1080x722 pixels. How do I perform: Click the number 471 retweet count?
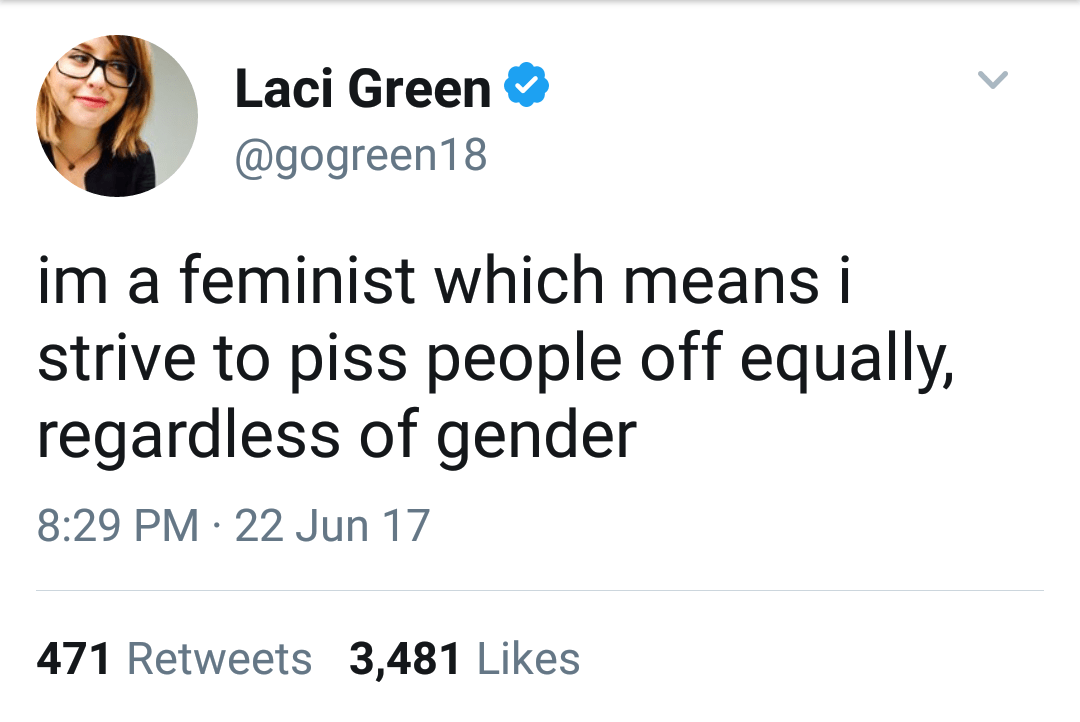coord(74,659)
